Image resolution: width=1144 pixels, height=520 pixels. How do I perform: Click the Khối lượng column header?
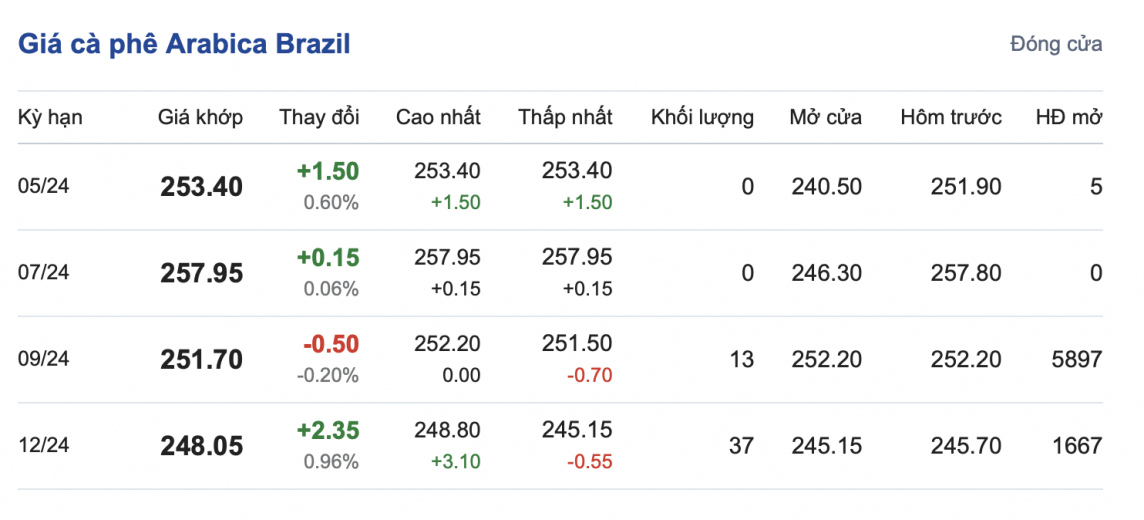pyautogui.click(x=702, y=117)
